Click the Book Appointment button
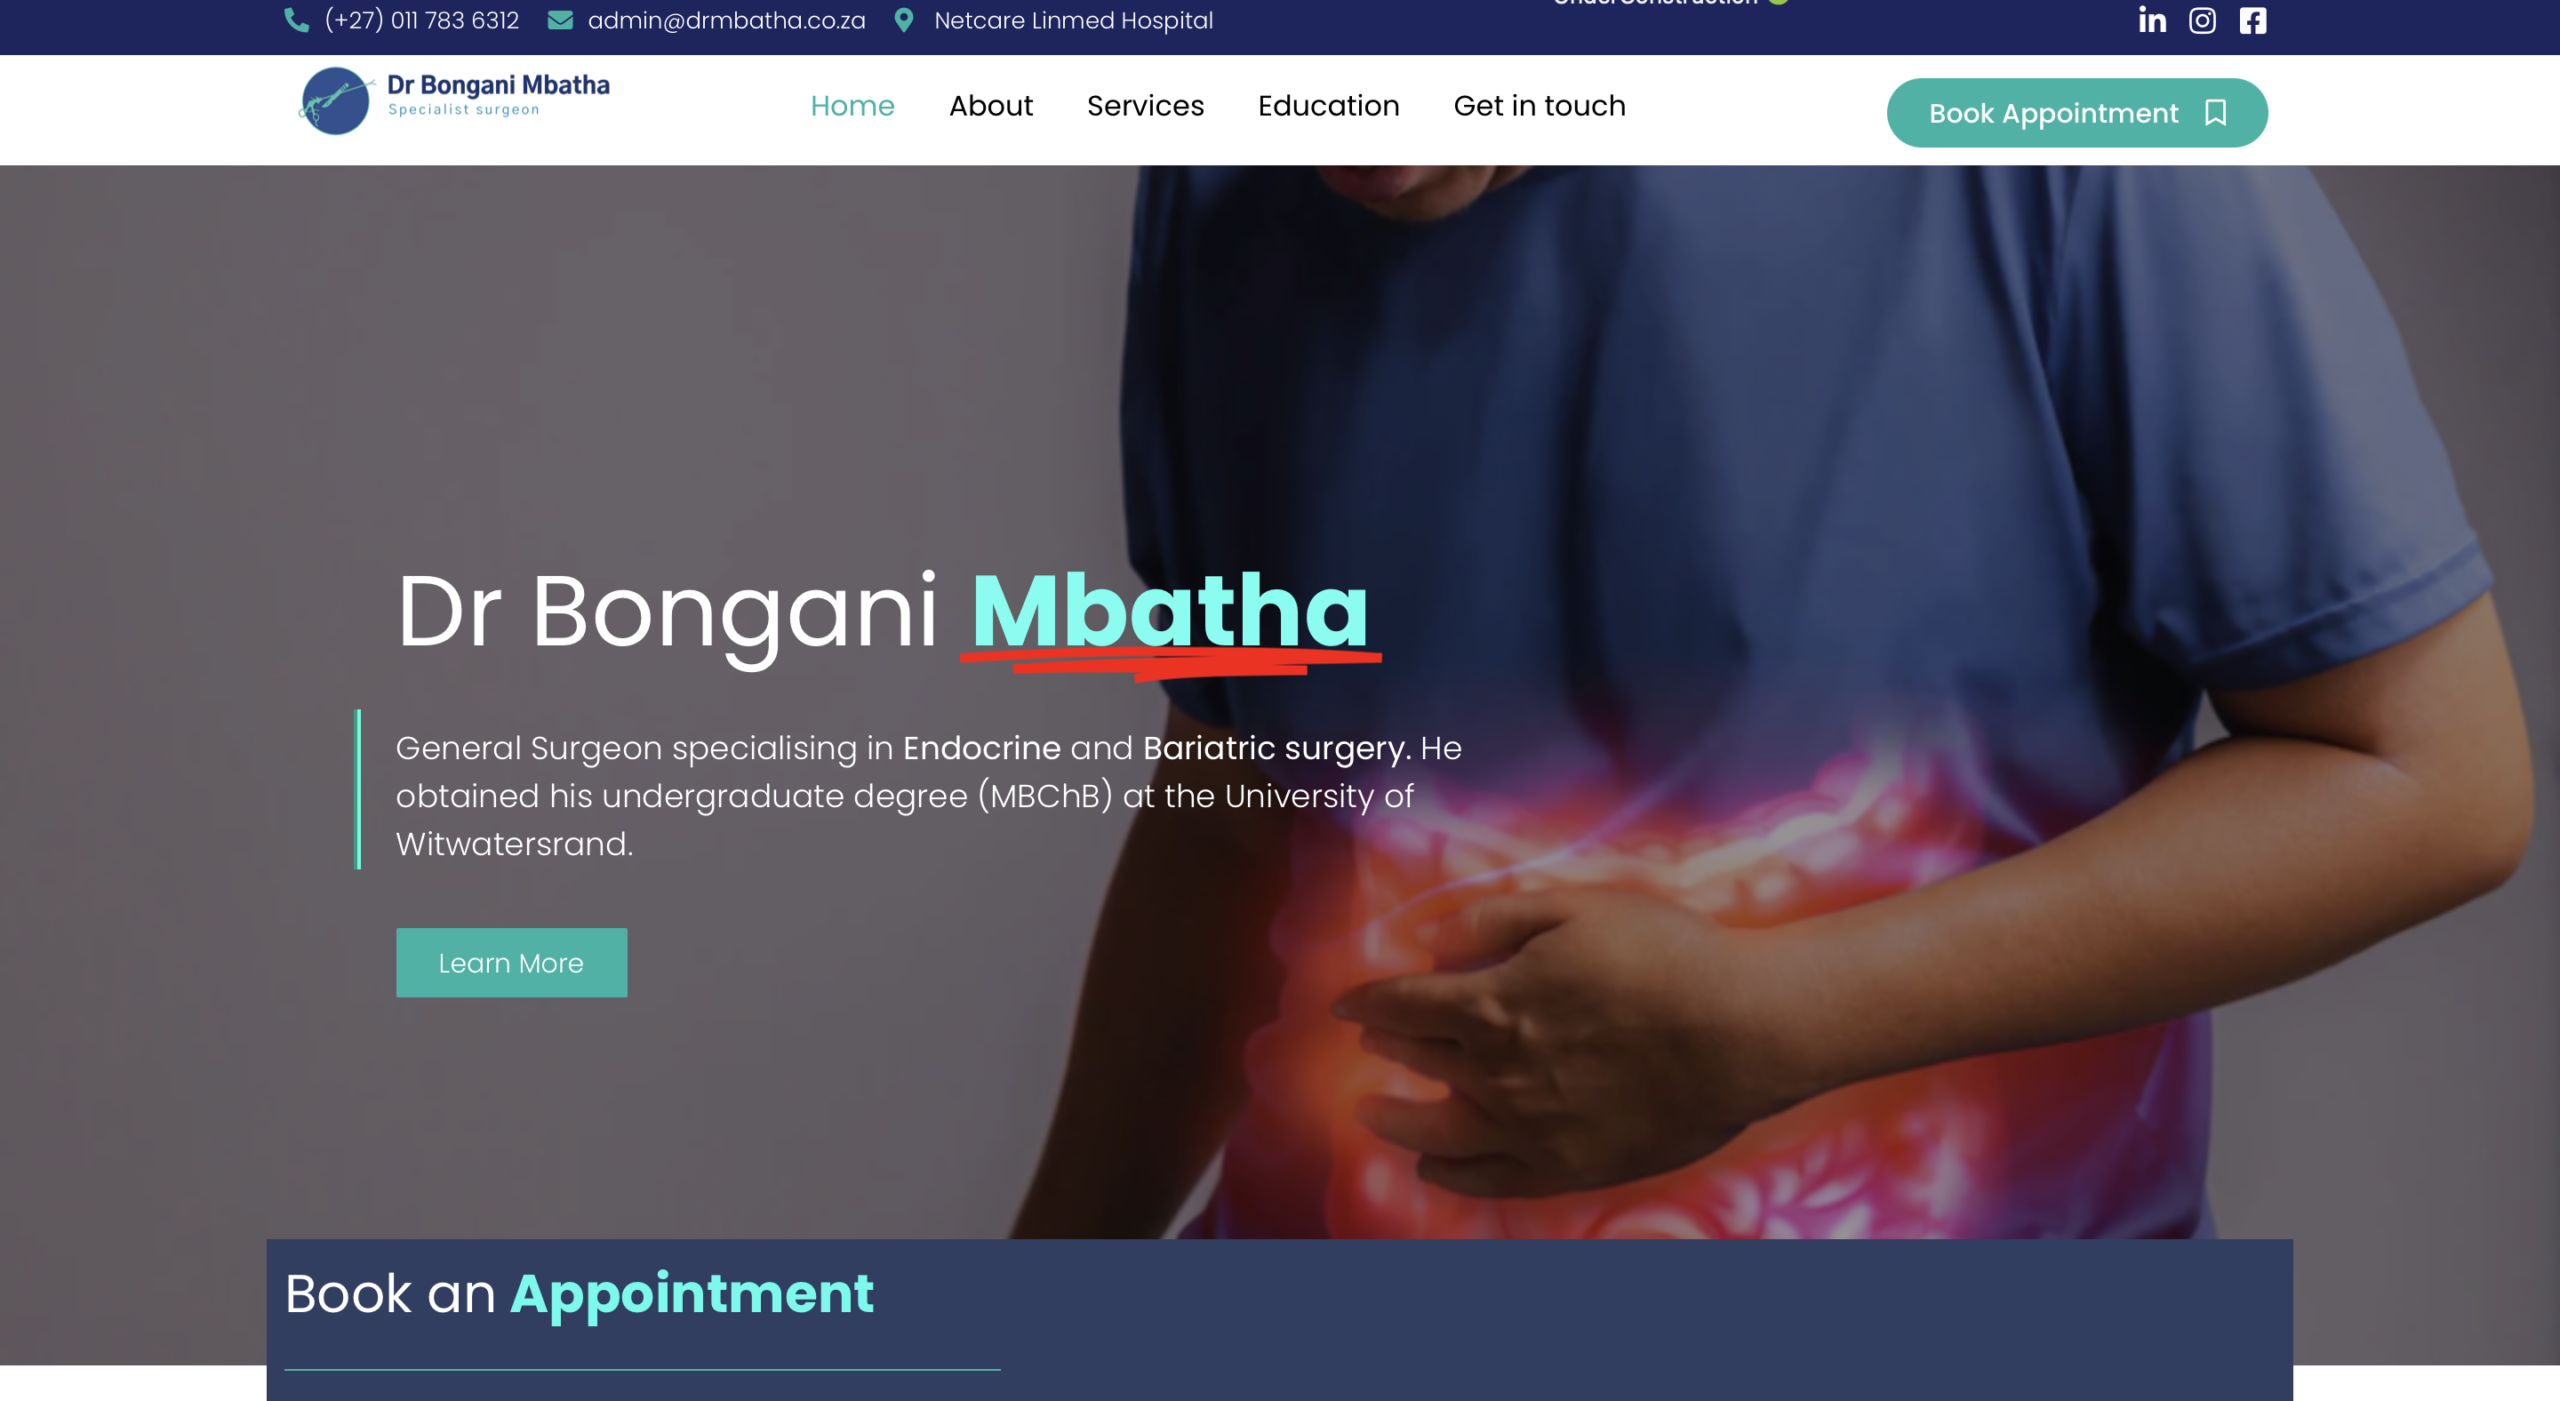The image size is (2560, 1401). coord(2077,113)
